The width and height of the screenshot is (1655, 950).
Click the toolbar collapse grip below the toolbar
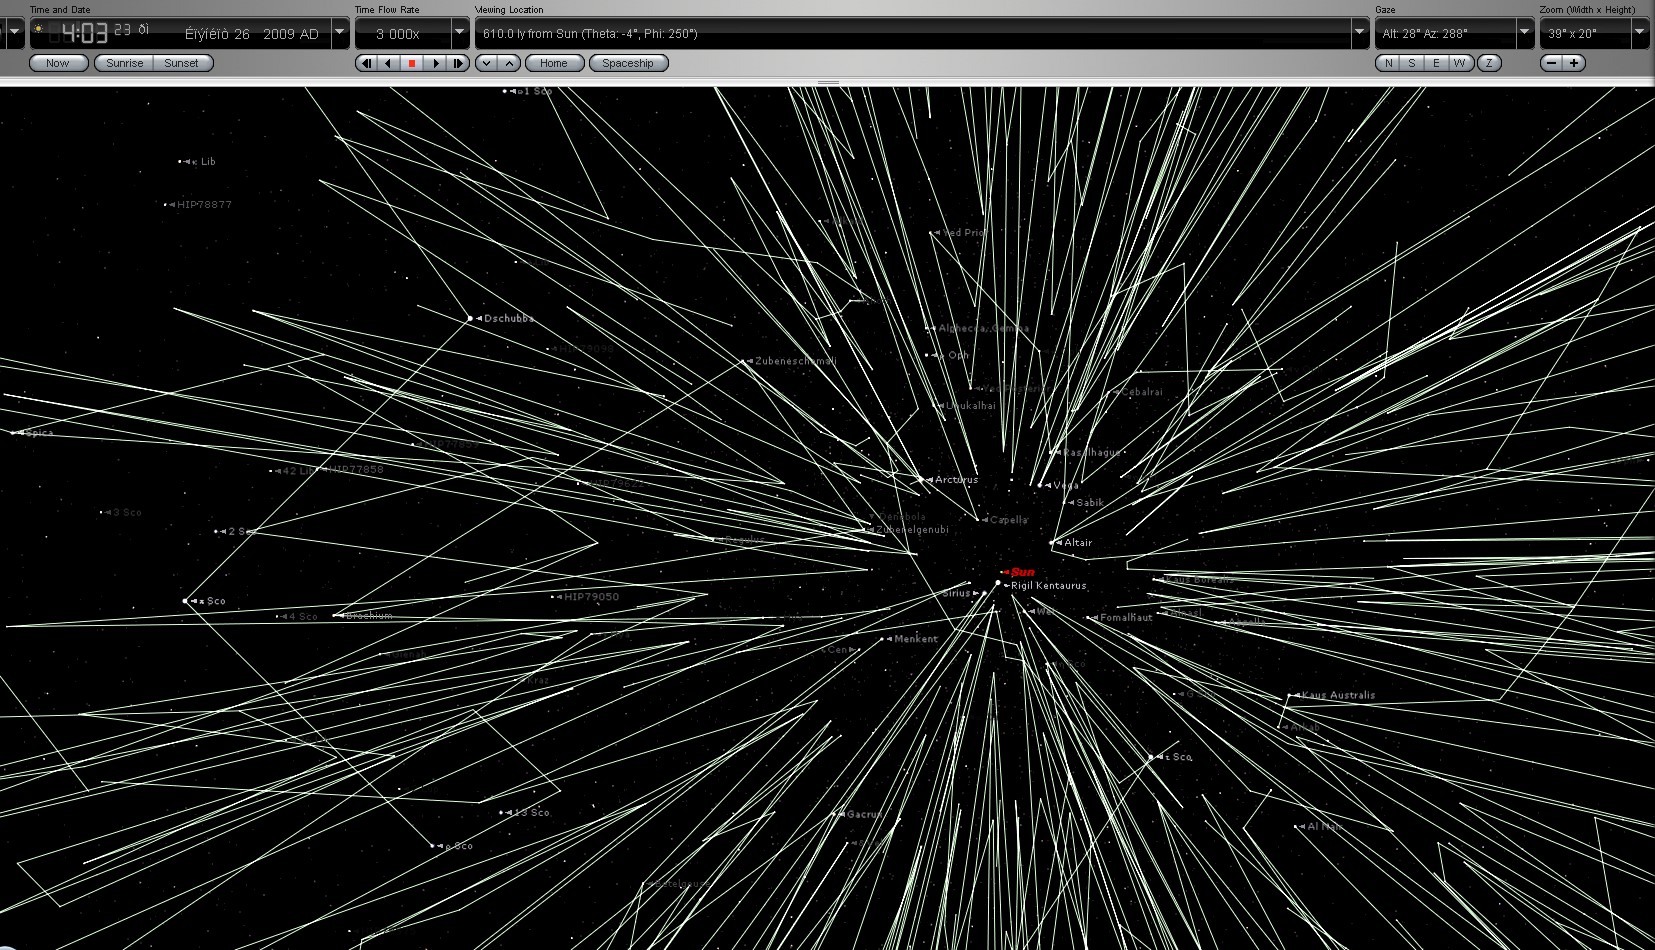click(828, 82)
